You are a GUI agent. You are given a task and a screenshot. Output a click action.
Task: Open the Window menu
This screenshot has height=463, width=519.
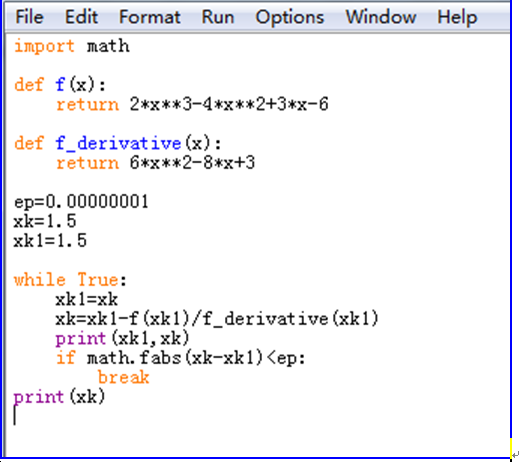pyautogui.click(x=381, y=17)
